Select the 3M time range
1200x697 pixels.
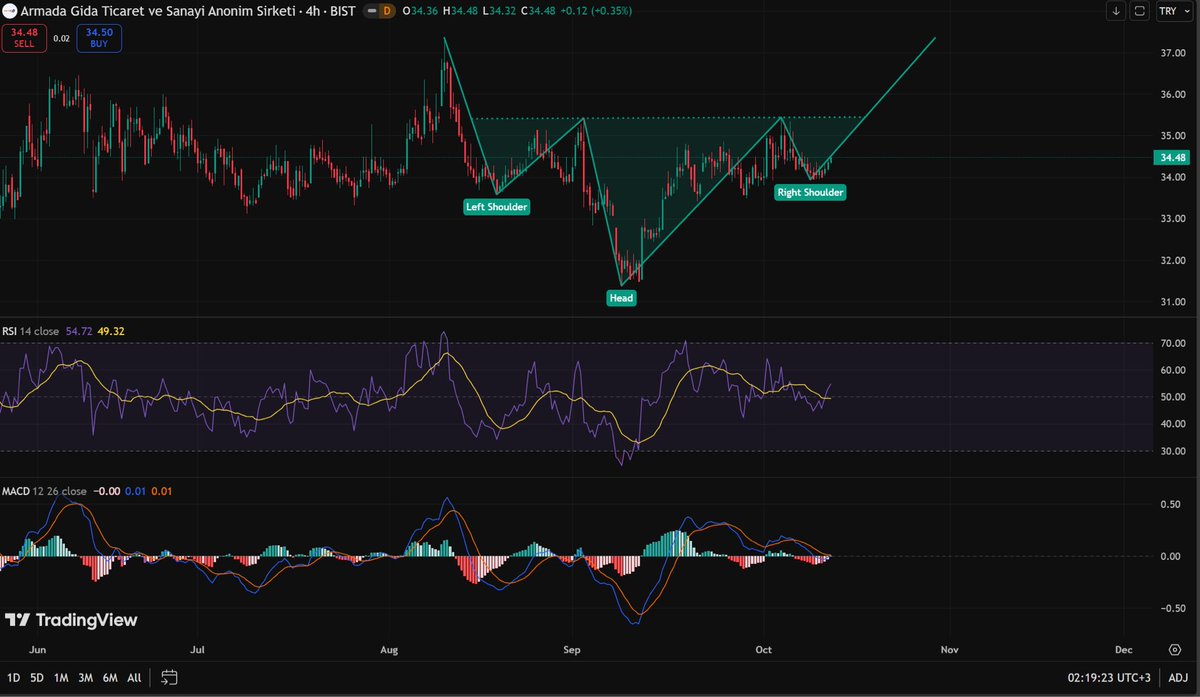[x=85, y=677]
